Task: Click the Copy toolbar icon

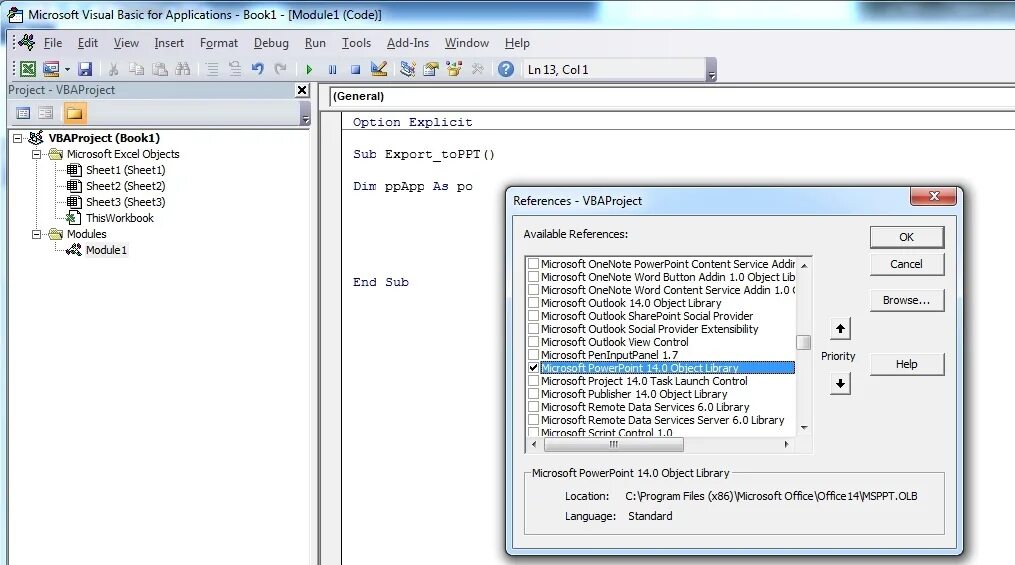Action: tap(137, 69)
